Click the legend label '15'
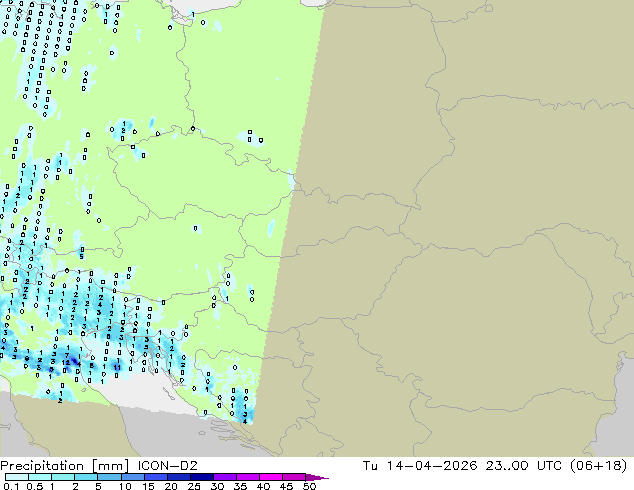Viewport: 634px width, 490px height. click(148, 486)
